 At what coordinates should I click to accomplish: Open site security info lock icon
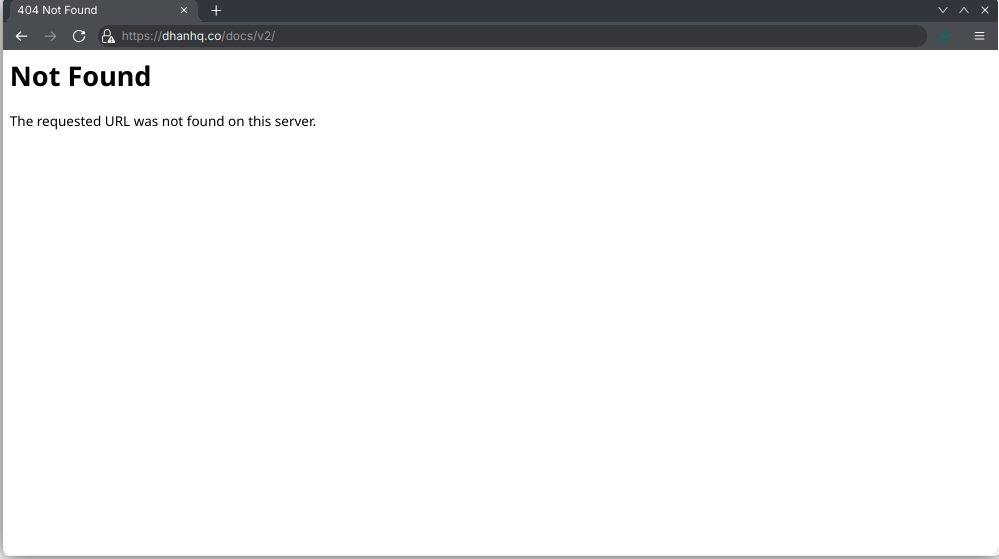(x=108, y=36)
